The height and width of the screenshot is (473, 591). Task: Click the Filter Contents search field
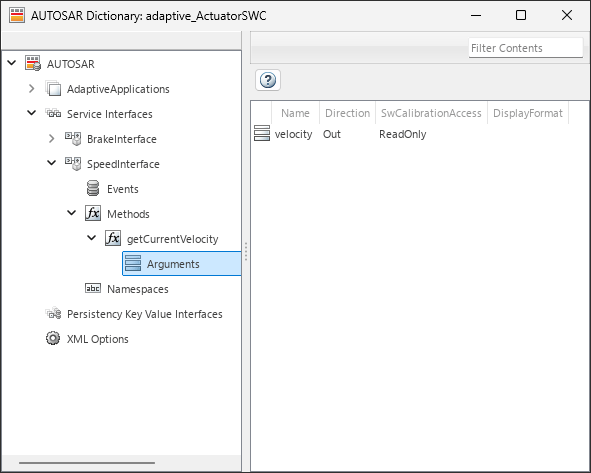click(526, 48)
